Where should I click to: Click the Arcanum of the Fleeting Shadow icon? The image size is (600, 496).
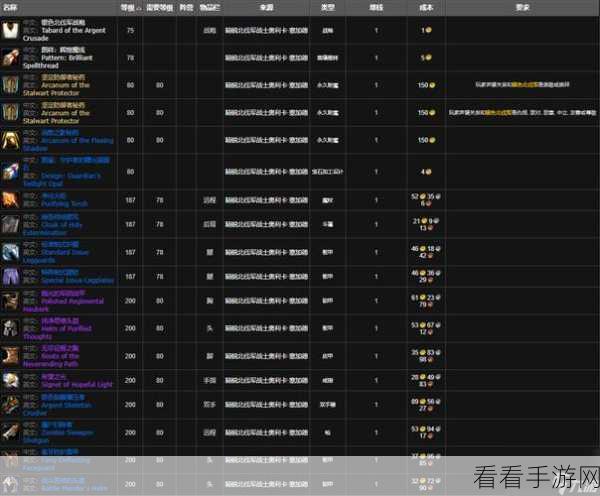tap(10, 140)
